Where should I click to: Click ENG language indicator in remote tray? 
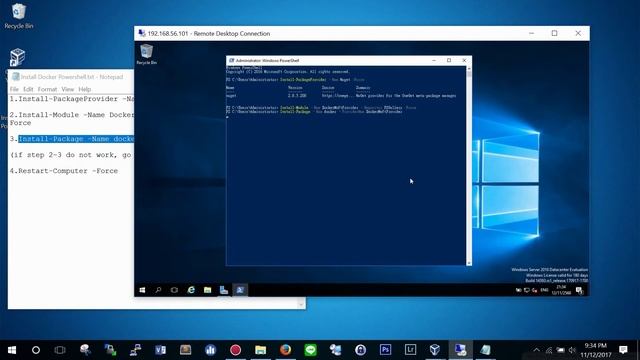(x=544, y=290)
